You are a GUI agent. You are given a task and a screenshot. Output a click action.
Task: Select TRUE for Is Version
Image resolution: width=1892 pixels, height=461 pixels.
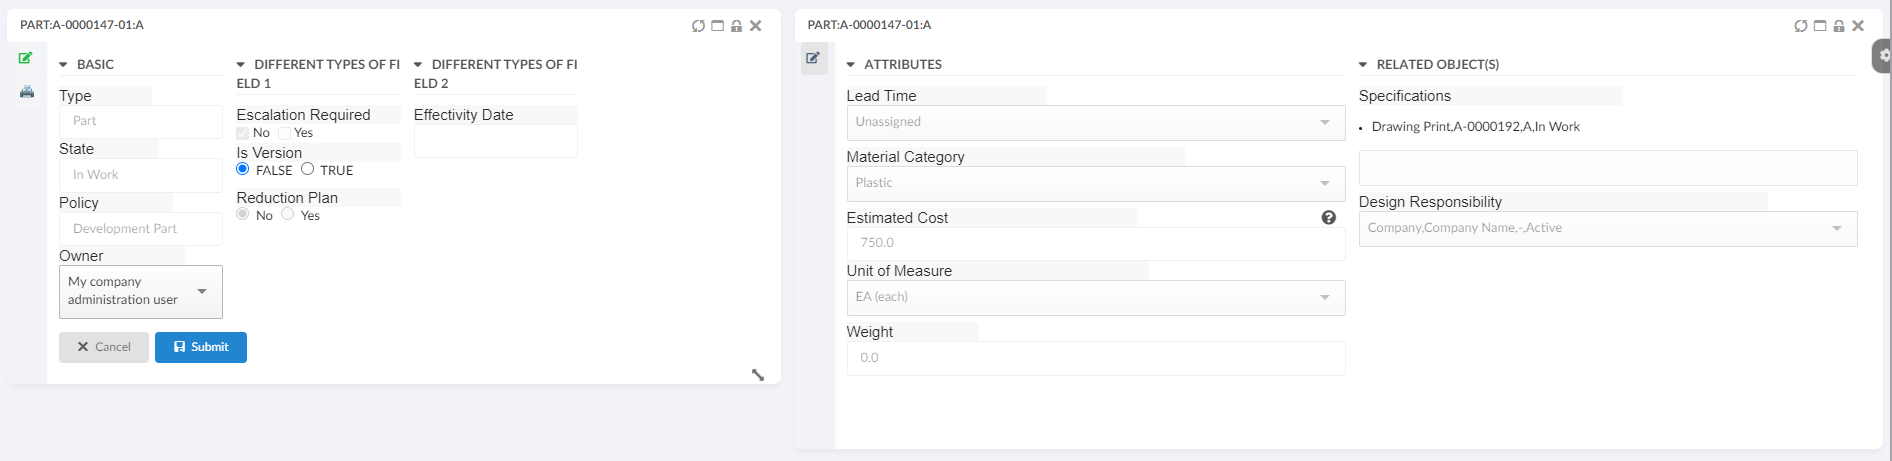point(308,169)
